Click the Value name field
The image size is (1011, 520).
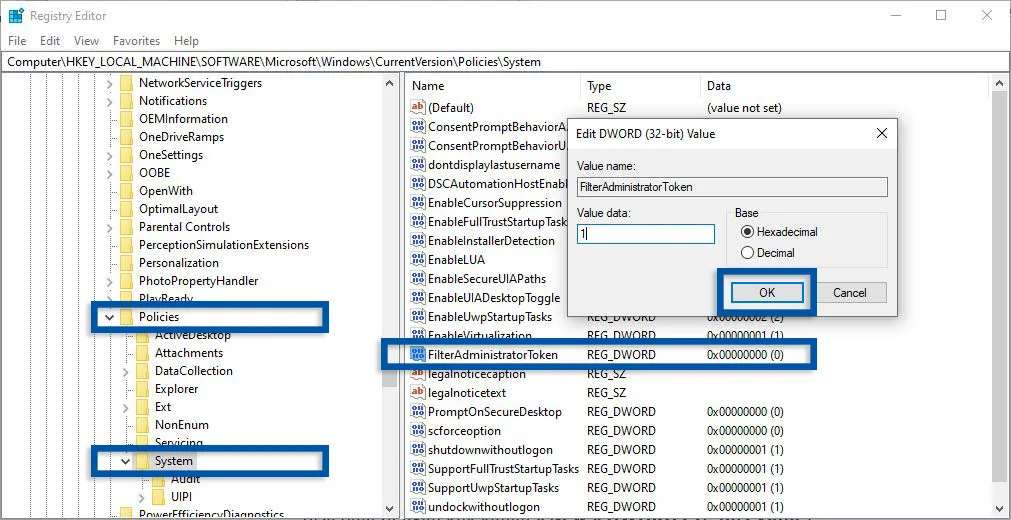(732, 186)
